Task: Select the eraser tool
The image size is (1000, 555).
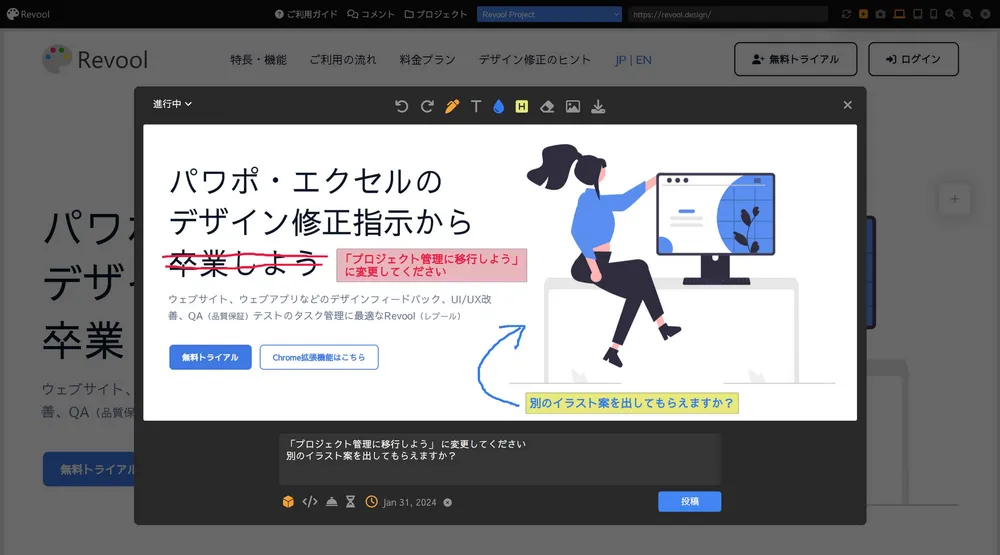Action: point(547,107)
